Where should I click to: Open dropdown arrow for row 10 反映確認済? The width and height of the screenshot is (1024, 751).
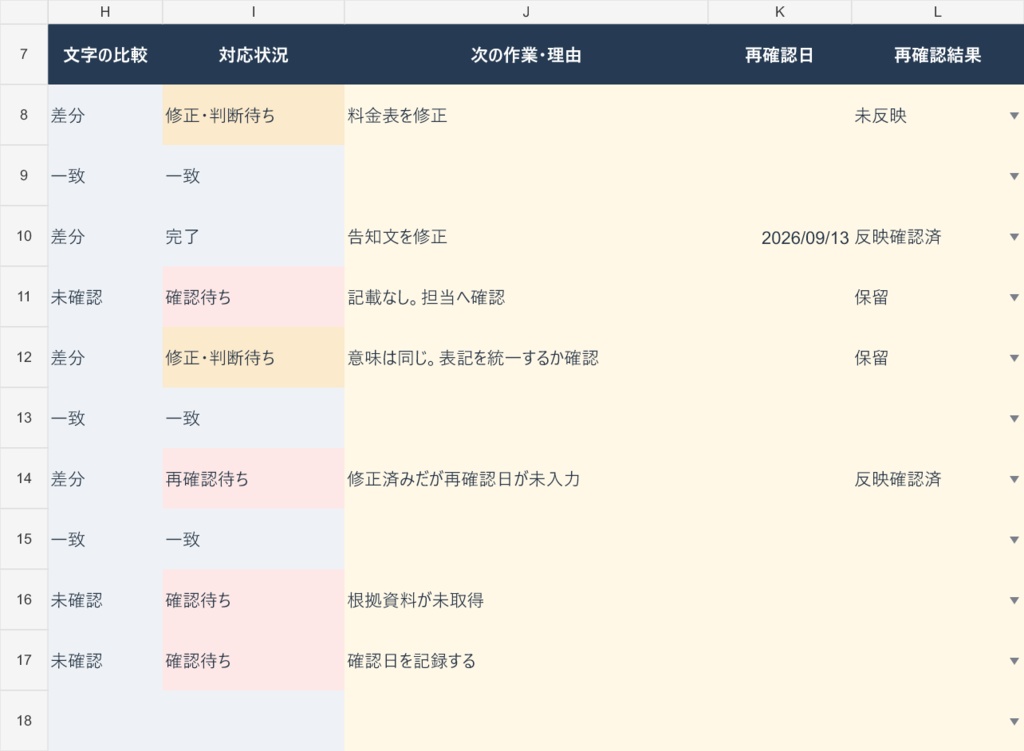1014,237
